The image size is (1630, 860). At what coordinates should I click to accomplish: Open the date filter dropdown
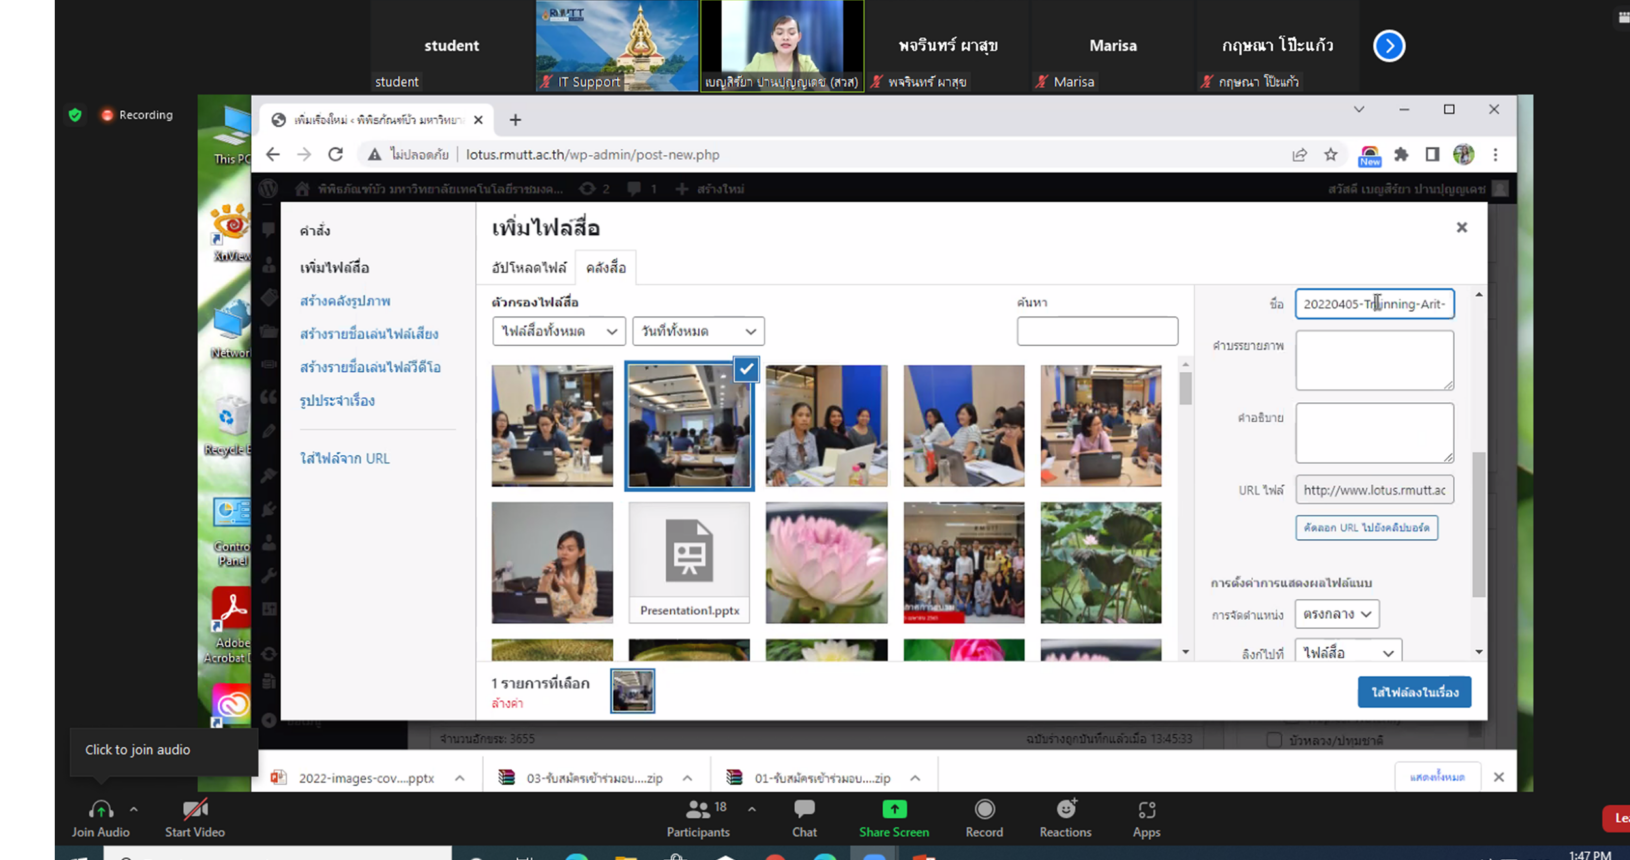[698, 331]
